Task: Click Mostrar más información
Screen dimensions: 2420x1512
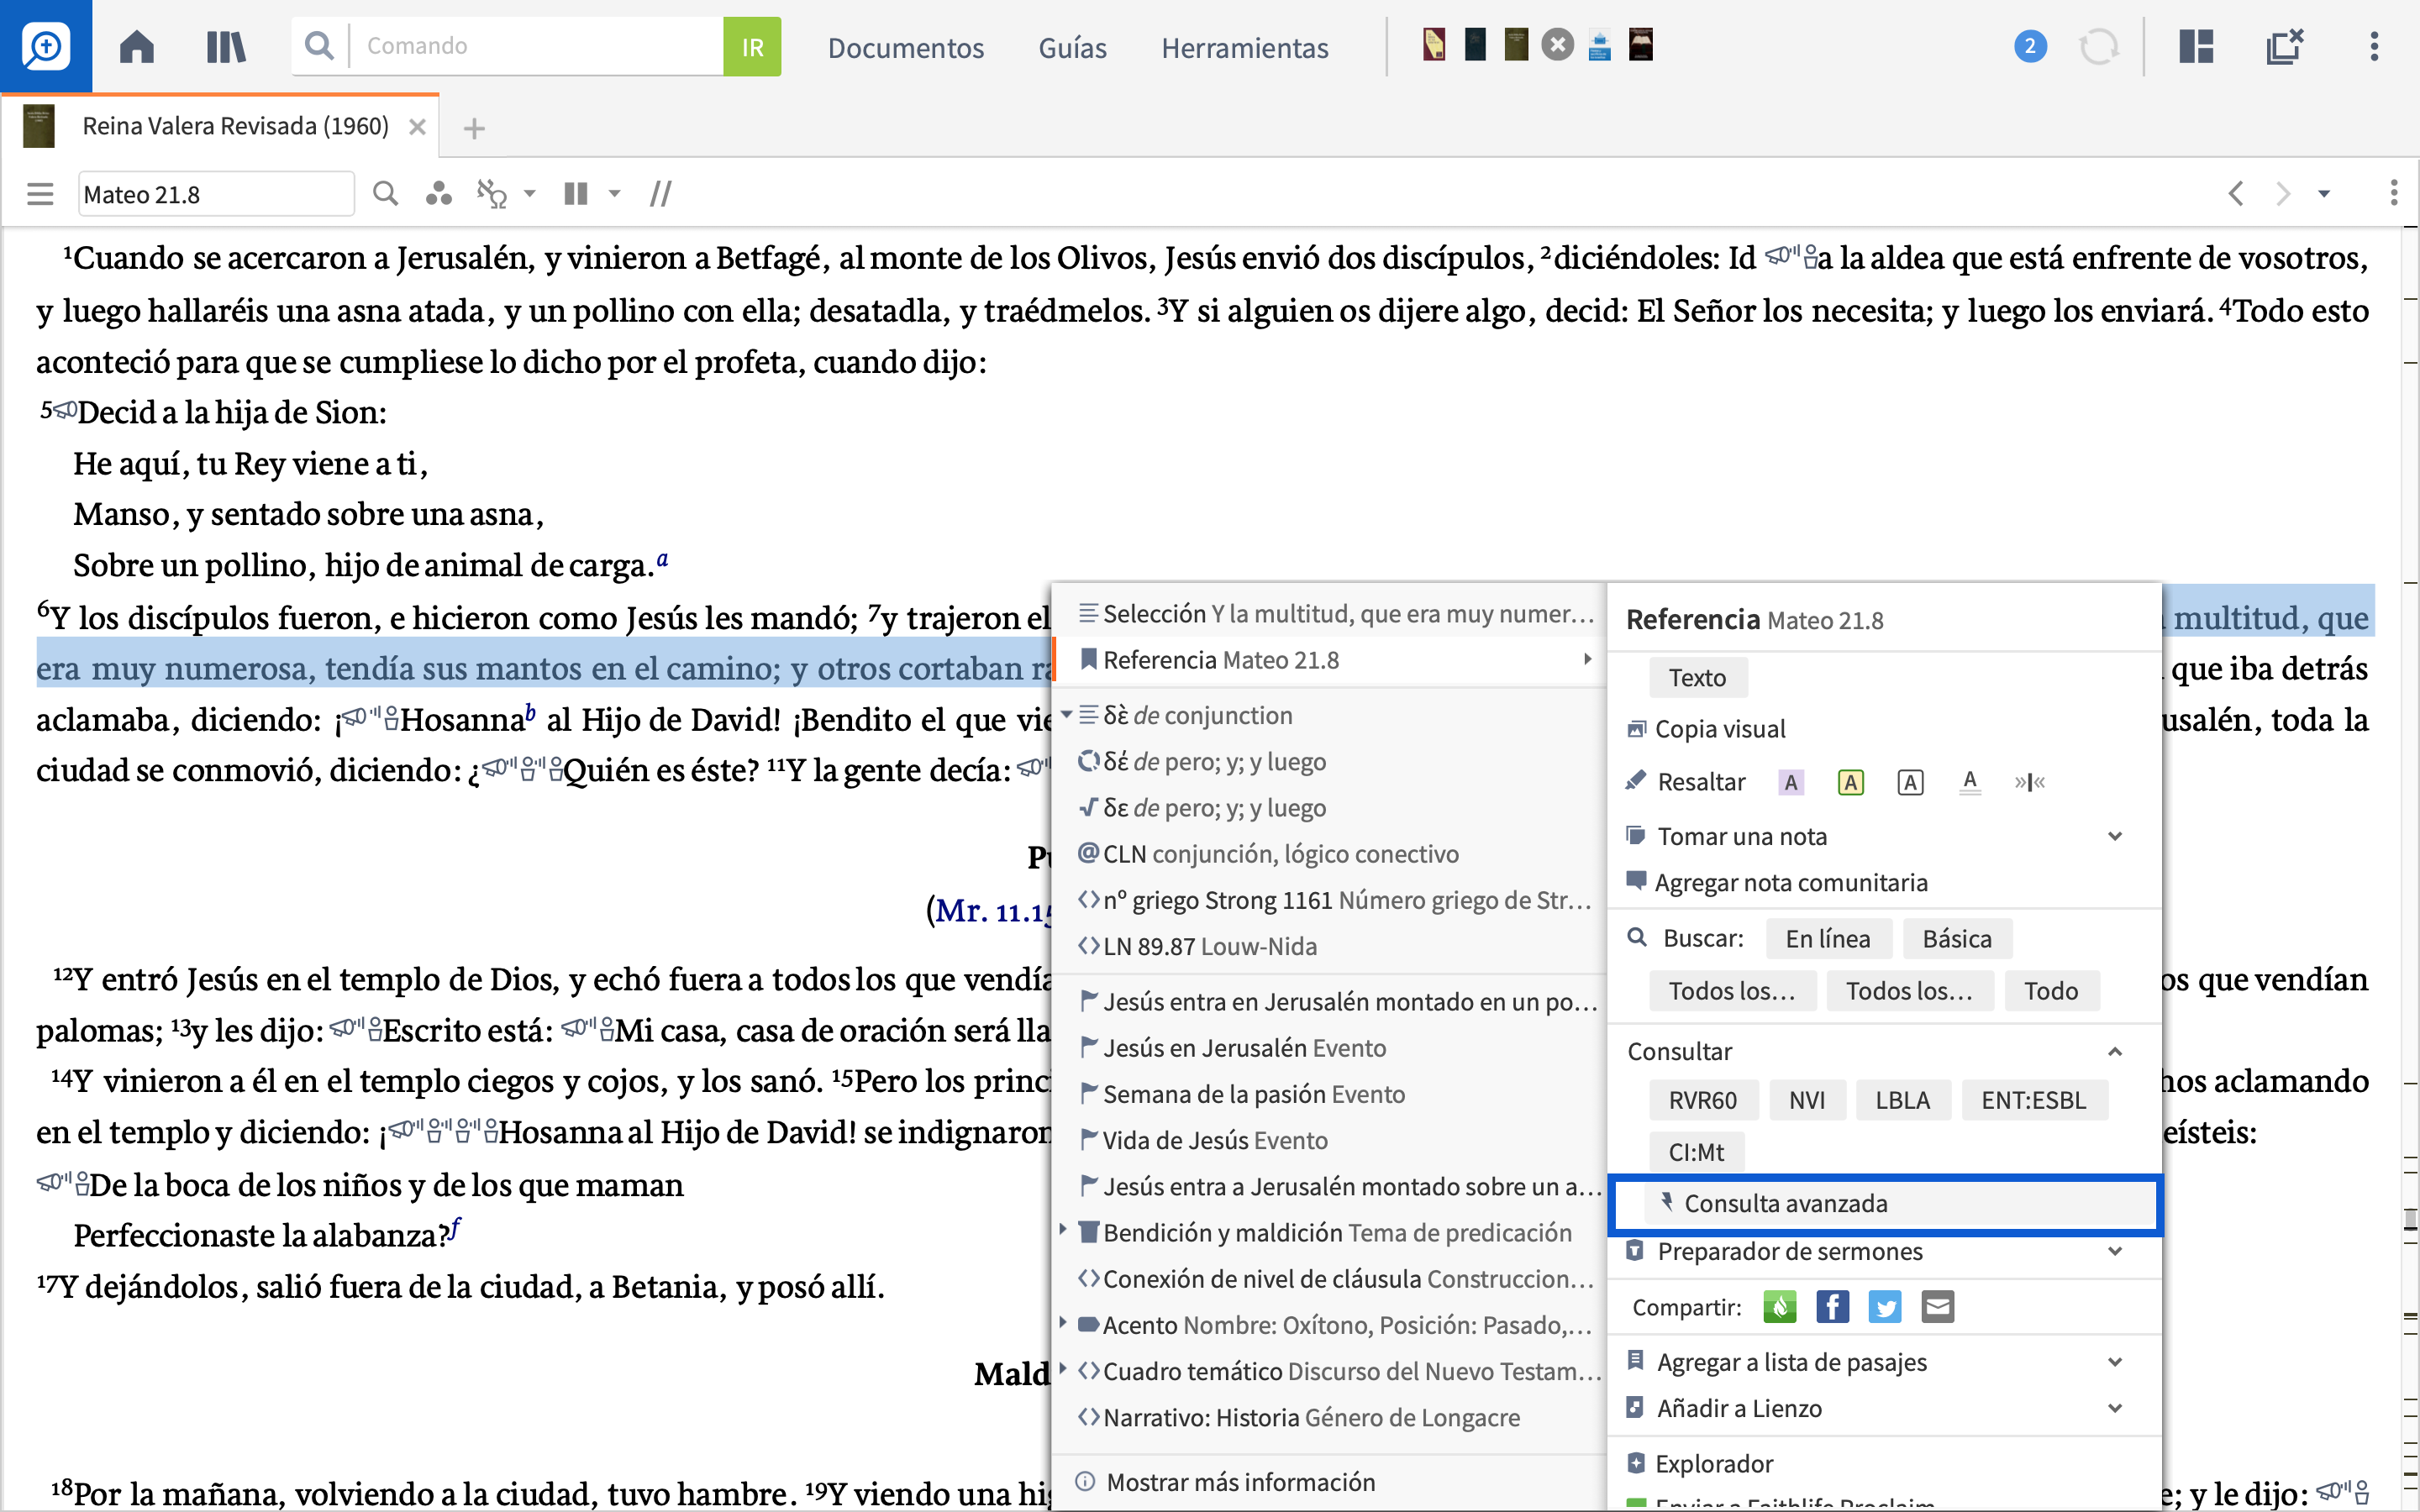Action: (1240, 1482)
